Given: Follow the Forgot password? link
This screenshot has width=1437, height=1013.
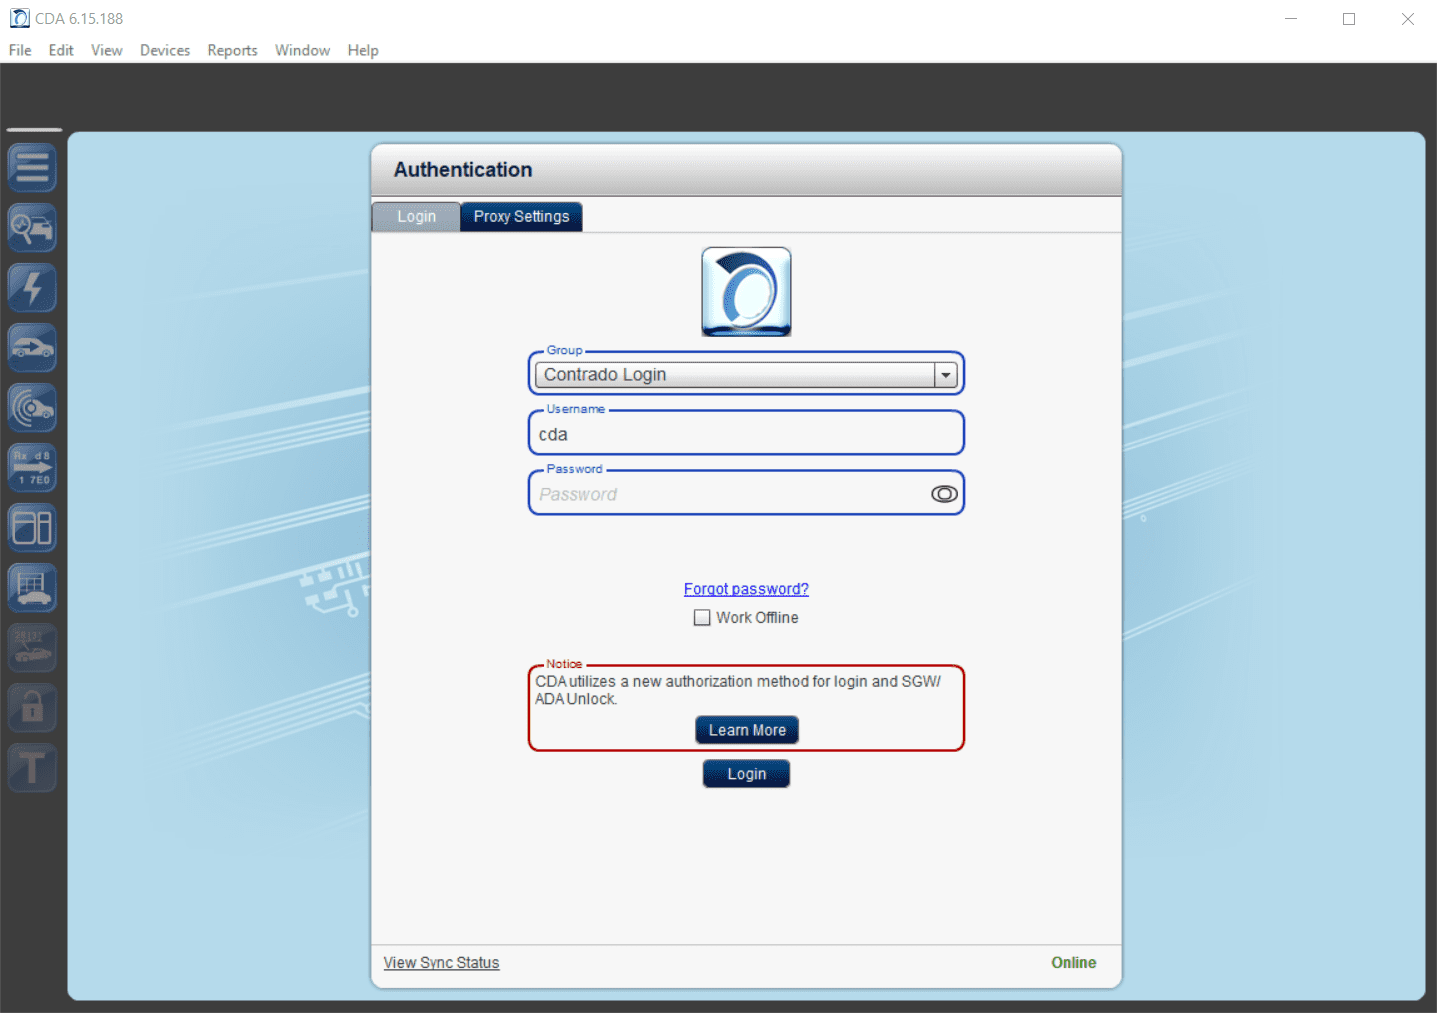Looking at the screenshot, I should [x=746, y=589].
